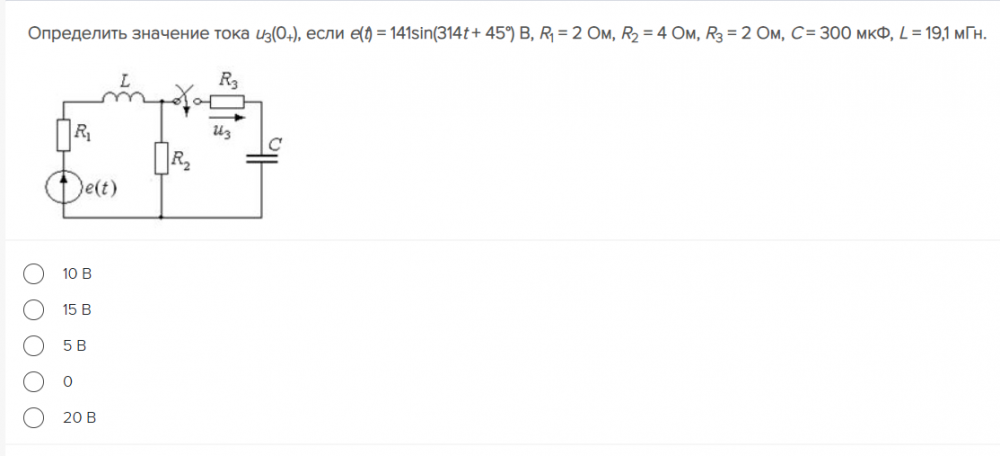Click the "10 В" answer label text
Screen dimensions: 1000x456
coord(76,273)
